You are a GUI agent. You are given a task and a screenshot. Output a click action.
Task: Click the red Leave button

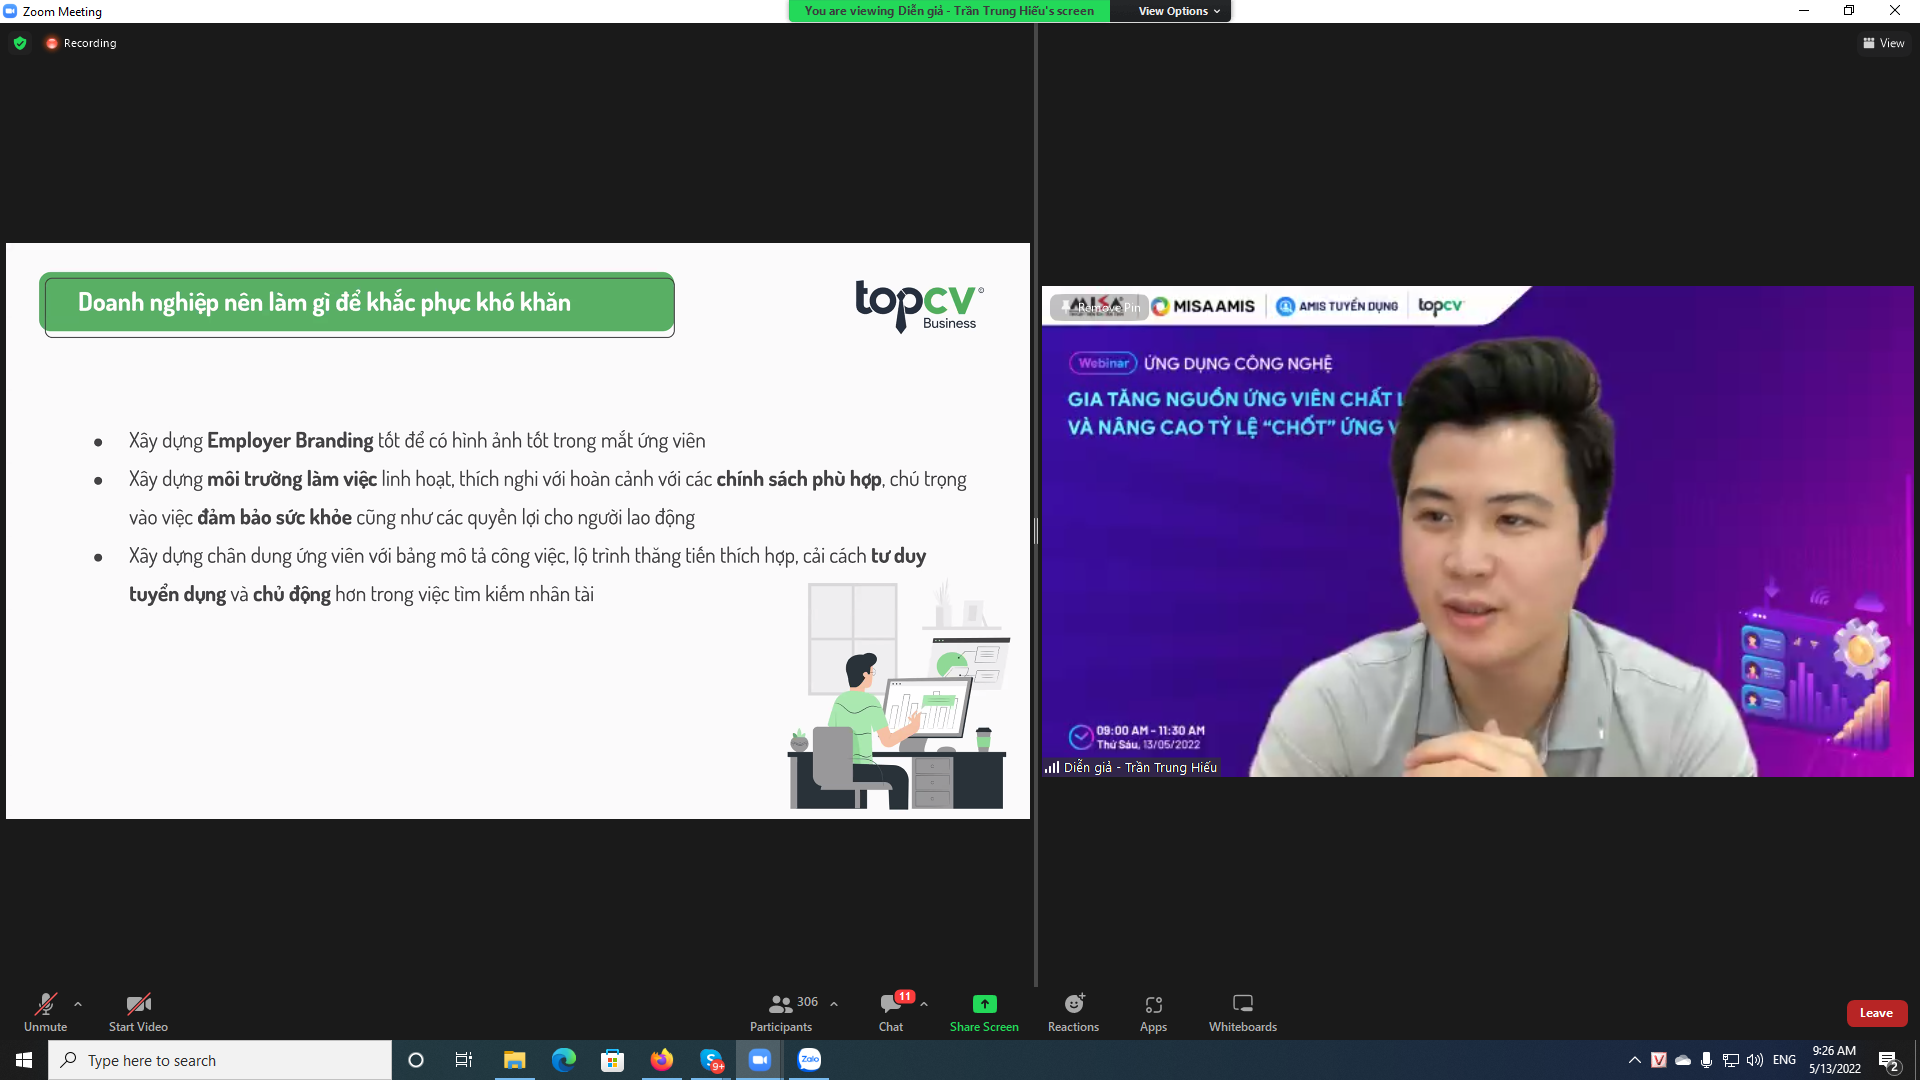(1876, 1013)
